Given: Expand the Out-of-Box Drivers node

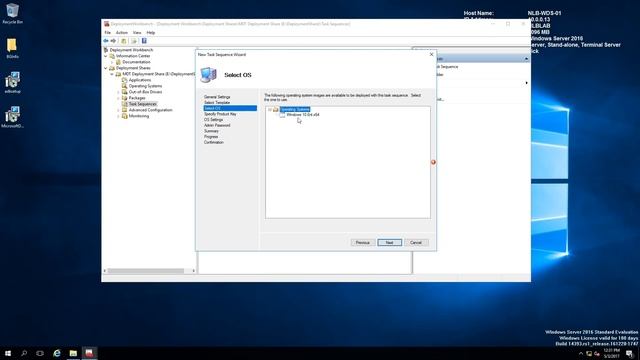Looking at the screenshot, I should pyautogui.click(x=119, y=92).
